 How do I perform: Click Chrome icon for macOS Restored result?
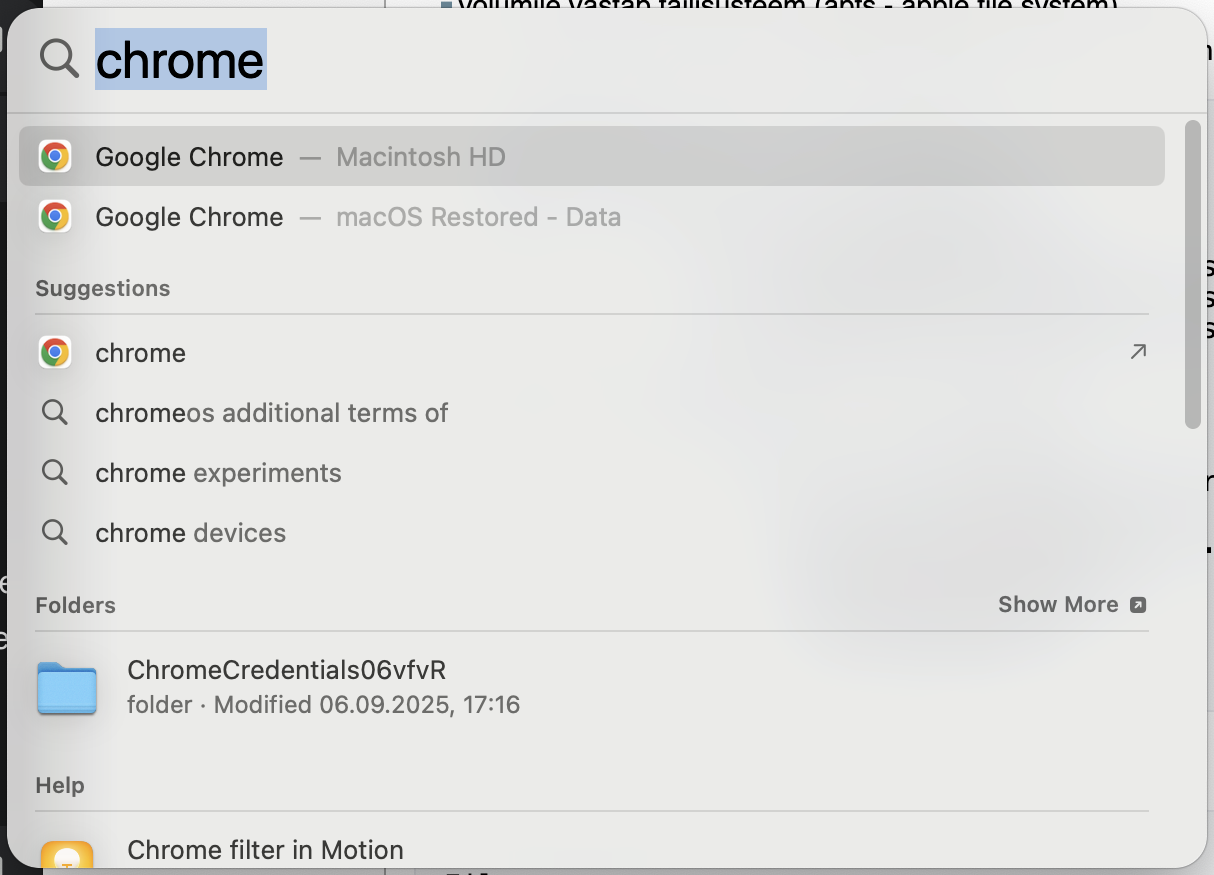coord(55,217)
